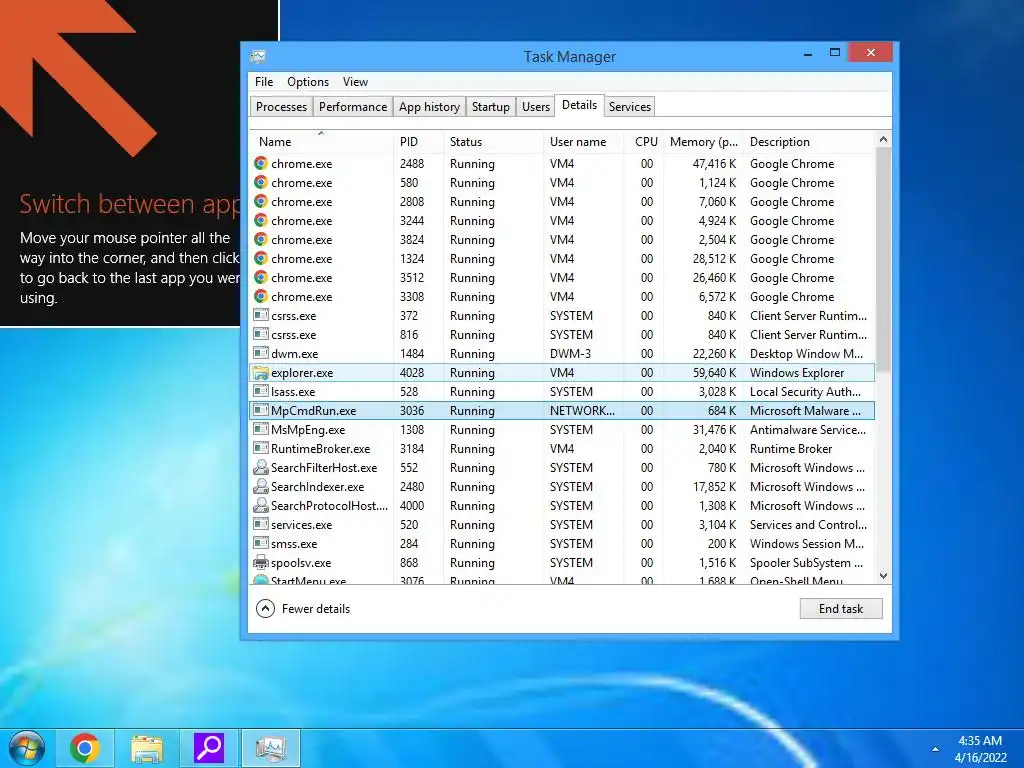
Task: Click the SearchFilterHost.exe icon
Action: 261,467
